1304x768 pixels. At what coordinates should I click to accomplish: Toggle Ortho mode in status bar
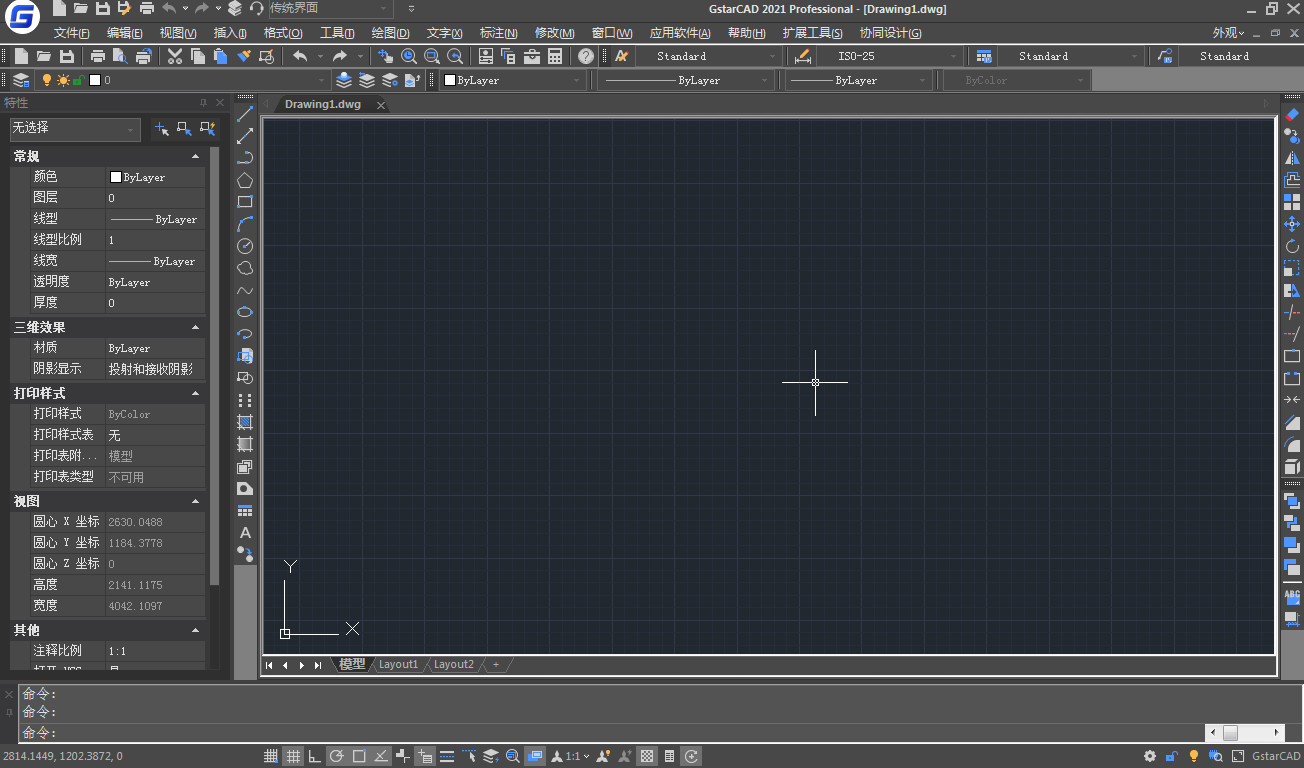pyautogui.click(x=315, y=756)
